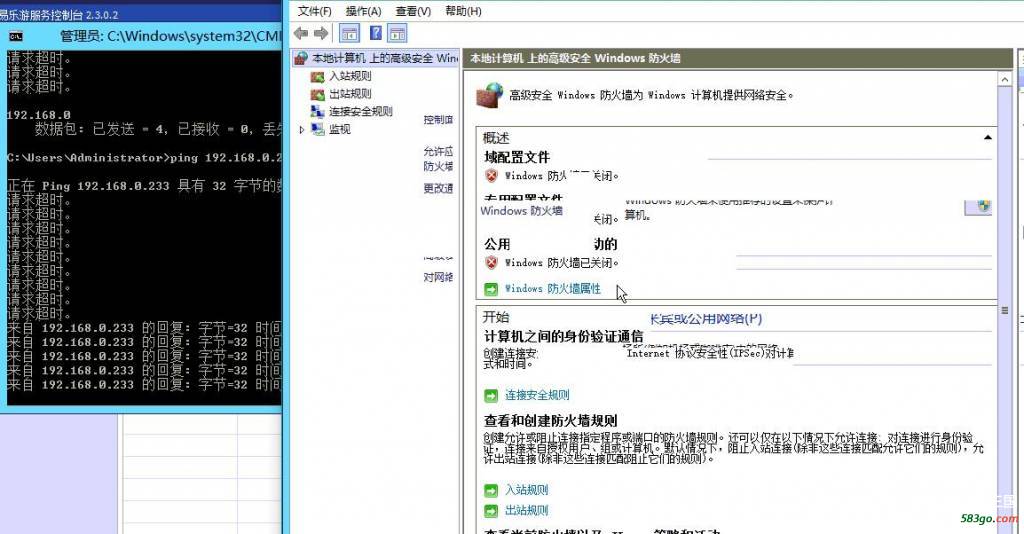The image size is (1024, 534).
Task: Click the 计算机之间的身份验证通信 heading
Action: click(563, 337)
